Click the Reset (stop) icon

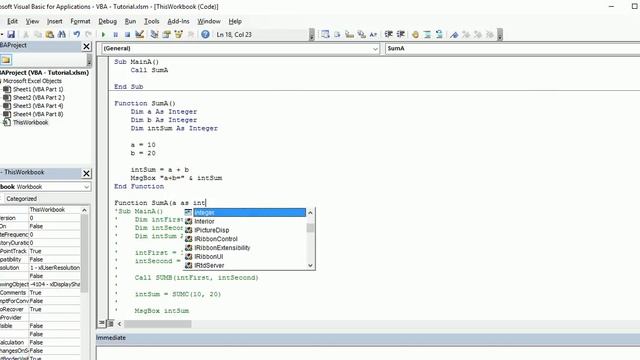(x=127, y=35)
